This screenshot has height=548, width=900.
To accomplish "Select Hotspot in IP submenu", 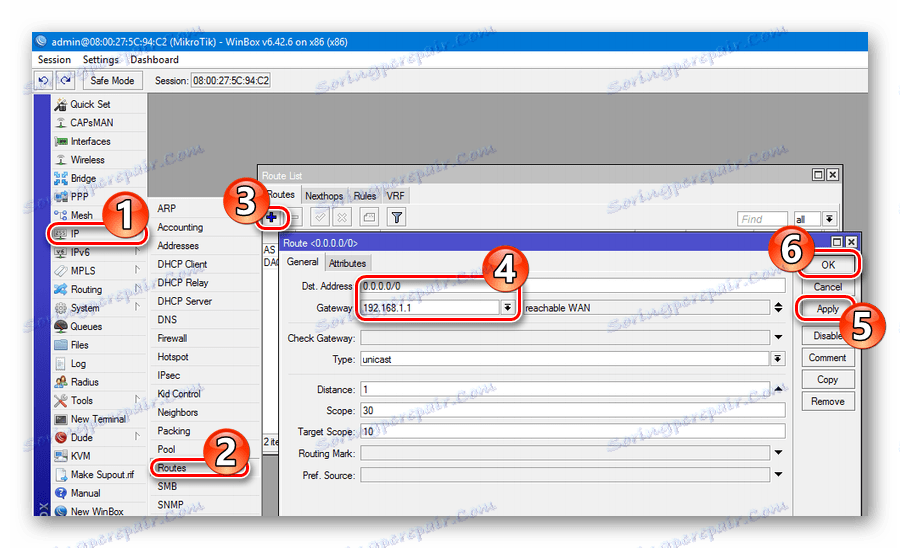I will pyautogui.click(x=204, y=357).
